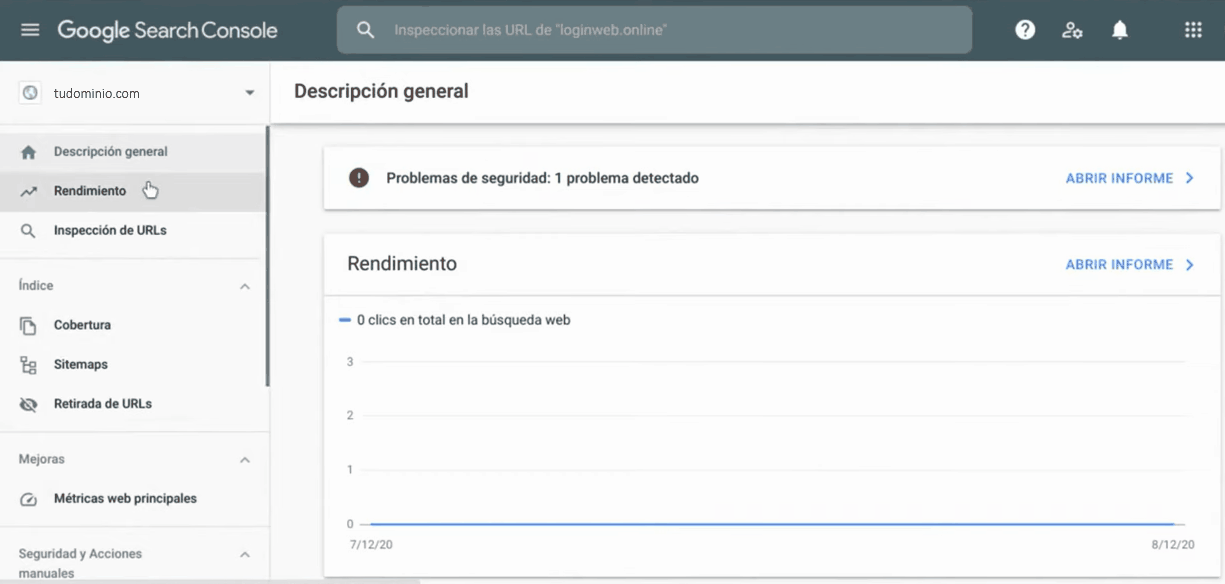The width and height of the screenshot is (1225, 584).
Task: Click 'Problemas de seguridad: 1 problema detectado' text
Action: point(542,178)
